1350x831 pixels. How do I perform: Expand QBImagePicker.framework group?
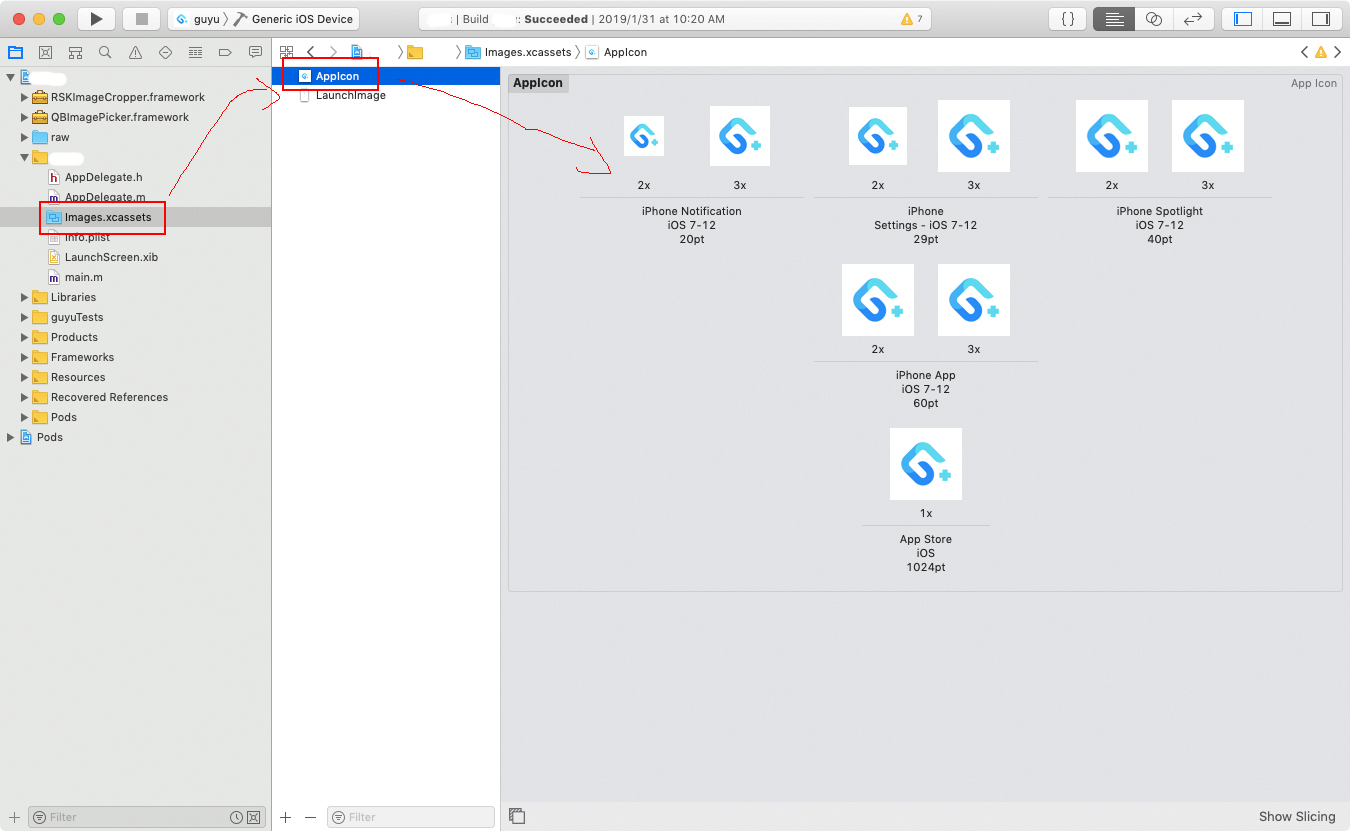pyautogui.click(x=25, y=117)
